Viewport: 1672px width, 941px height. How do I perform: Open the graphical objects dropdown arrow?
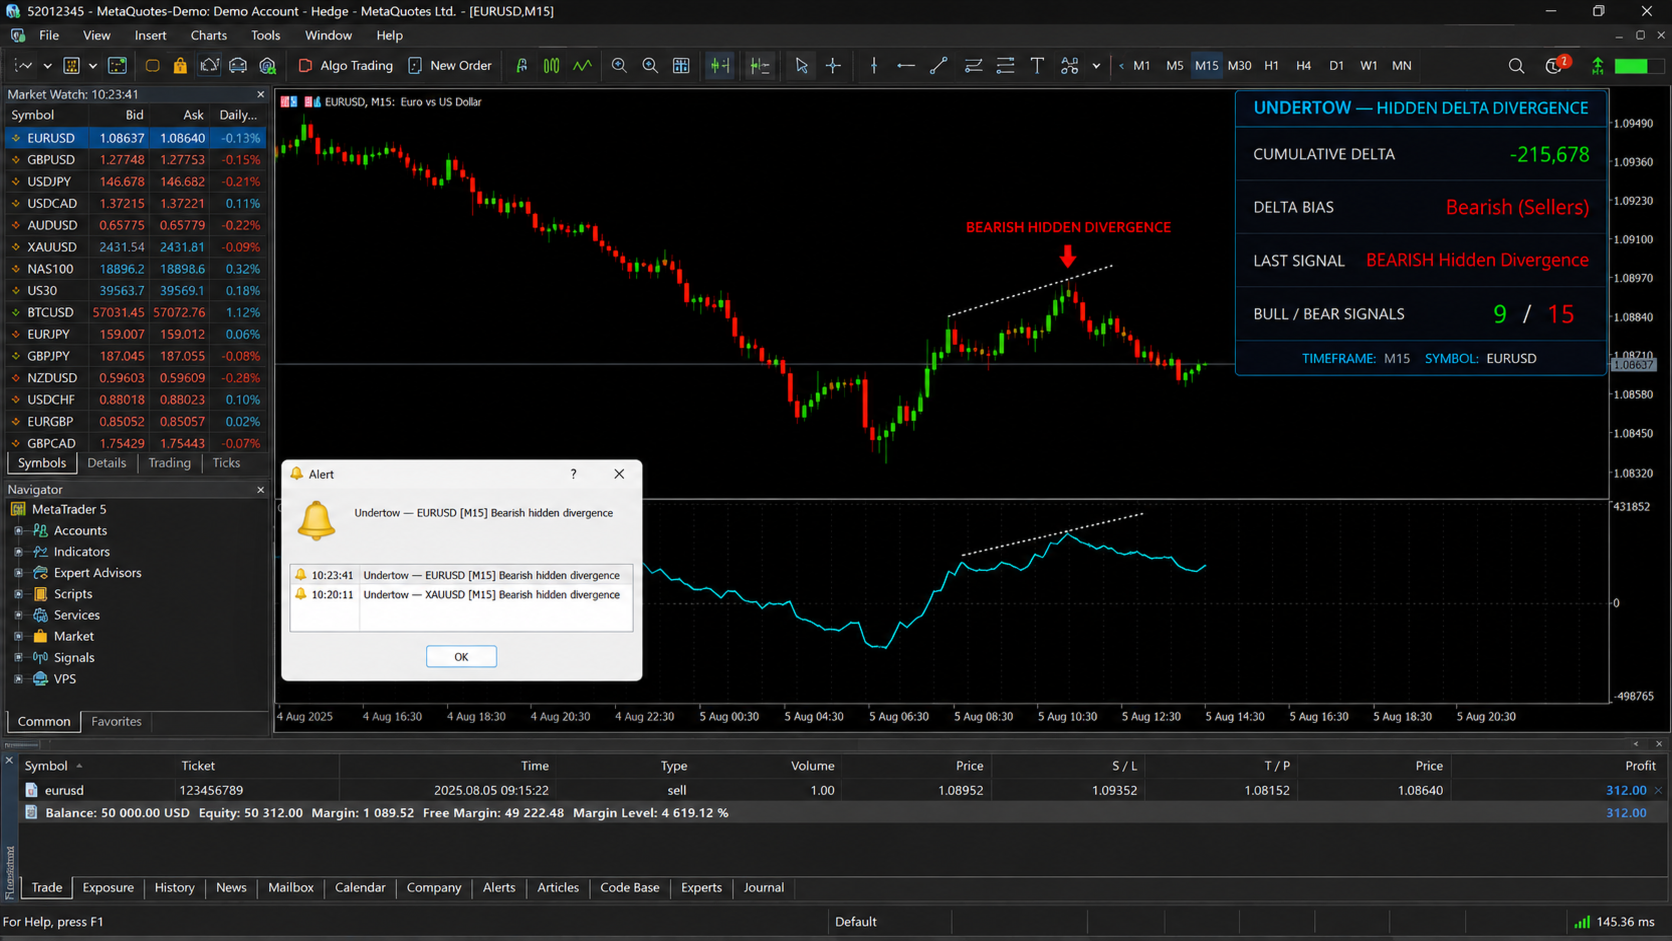pyautogui.click(x=1096, y=66)
